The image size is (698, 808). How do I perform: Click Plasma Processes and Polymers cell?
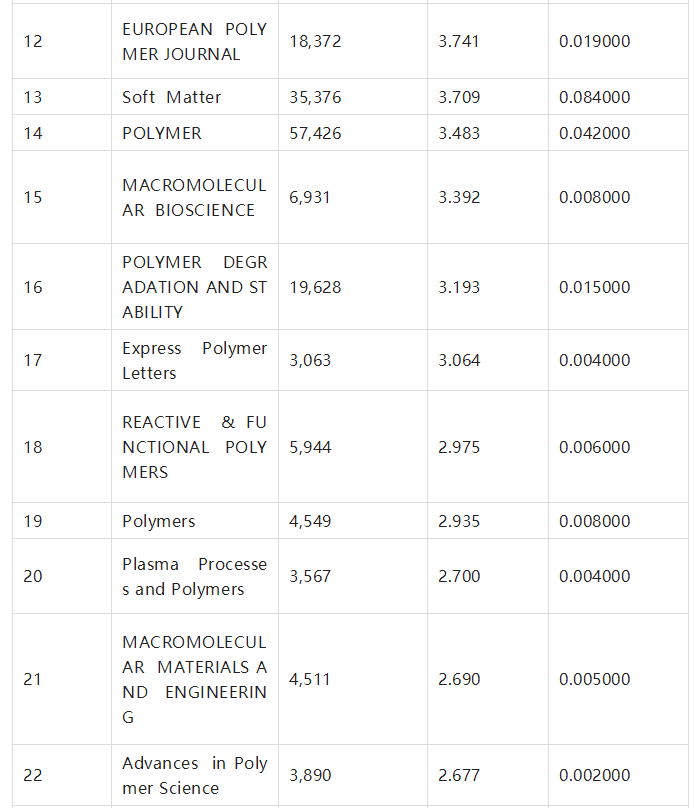point(195,576)
